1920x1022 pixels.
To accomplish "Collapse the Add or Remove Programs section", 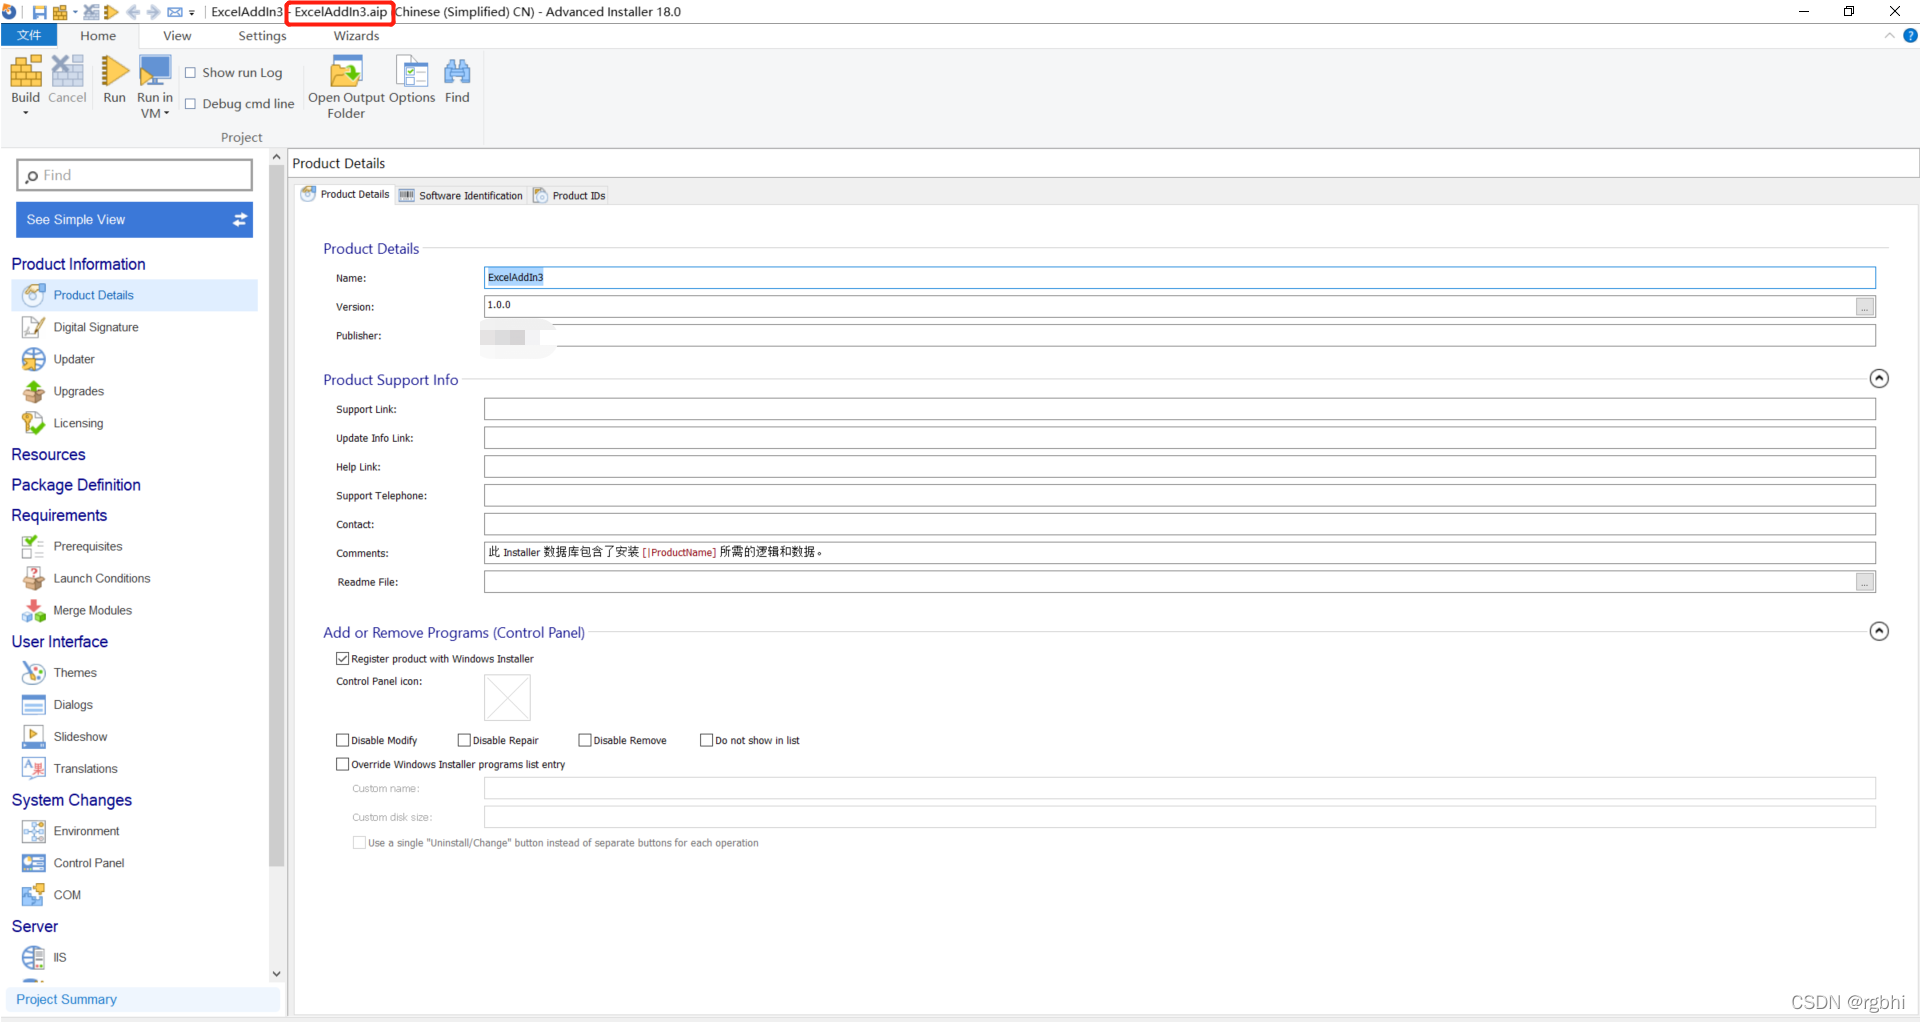I will [1879, 631].
